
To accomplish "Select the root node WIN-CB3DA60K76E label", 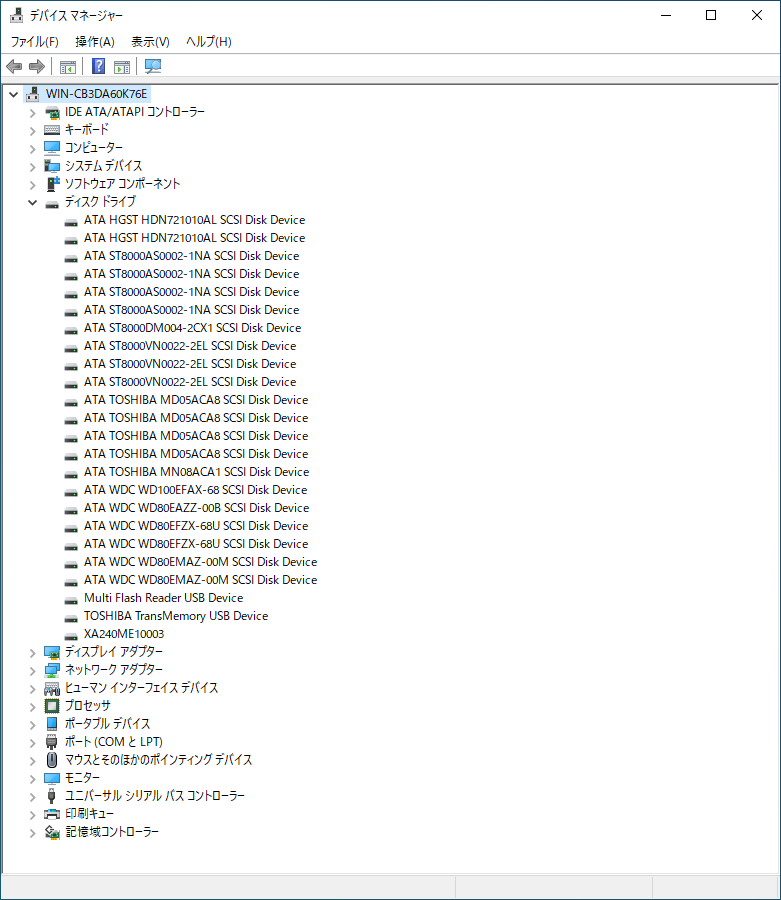I will tap(96, 94).
